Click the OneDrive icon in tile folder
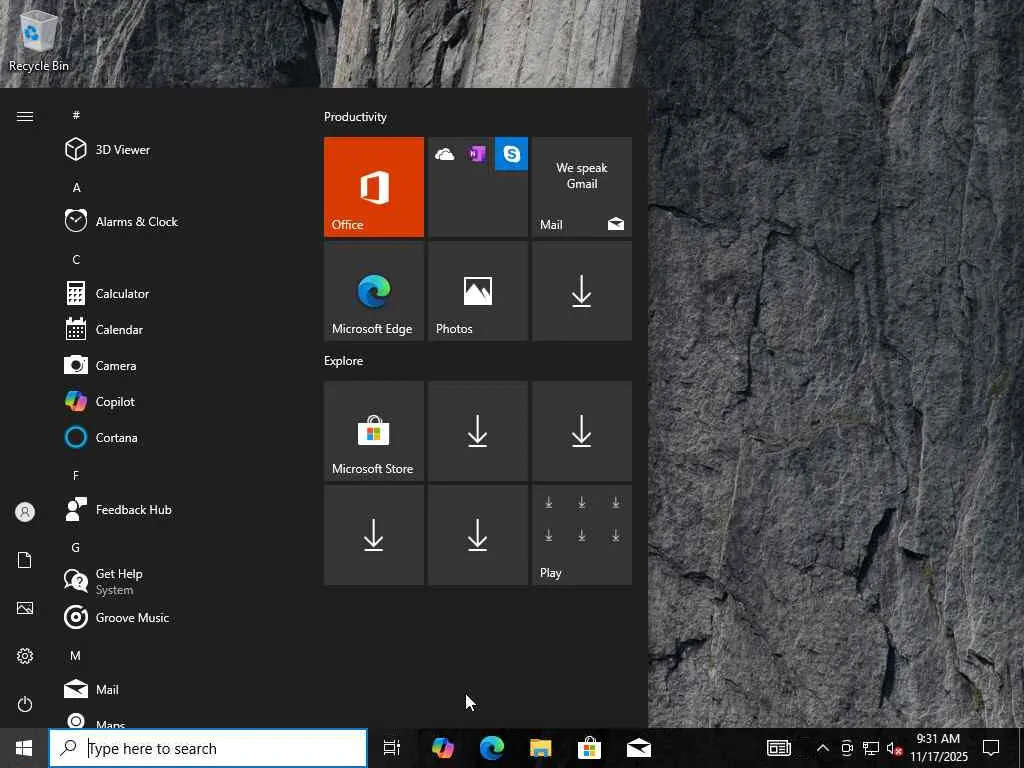This screenshot has width=1024, height=768. point(445,154)
